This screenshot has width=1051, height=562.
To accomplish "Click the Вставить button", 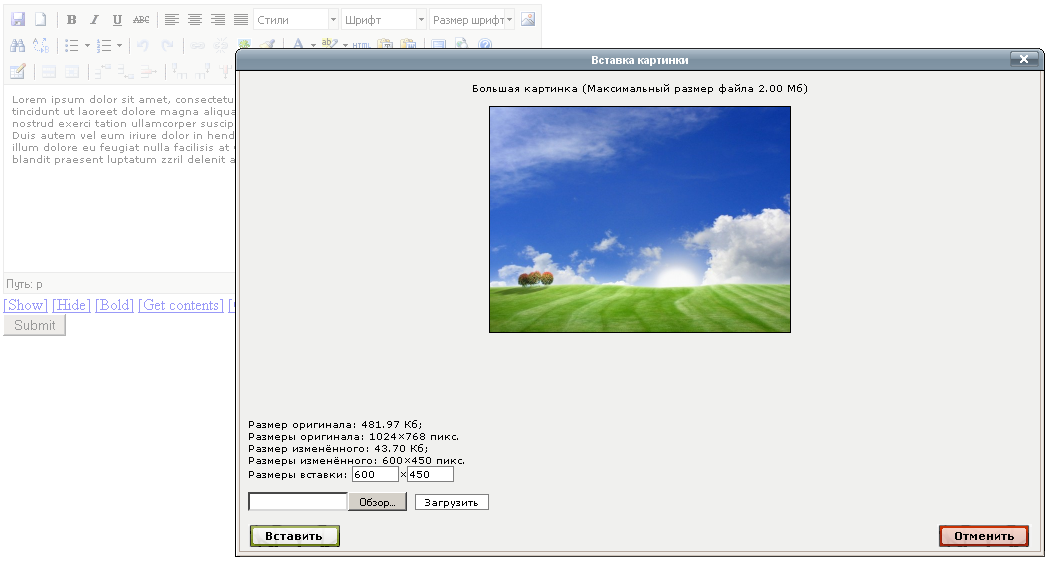I will coord(294,536).
